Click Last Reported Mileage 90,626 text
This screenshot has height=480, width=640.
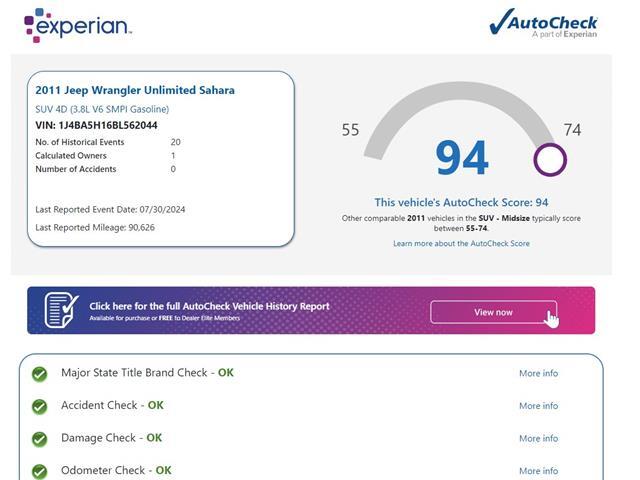(95, 227)
